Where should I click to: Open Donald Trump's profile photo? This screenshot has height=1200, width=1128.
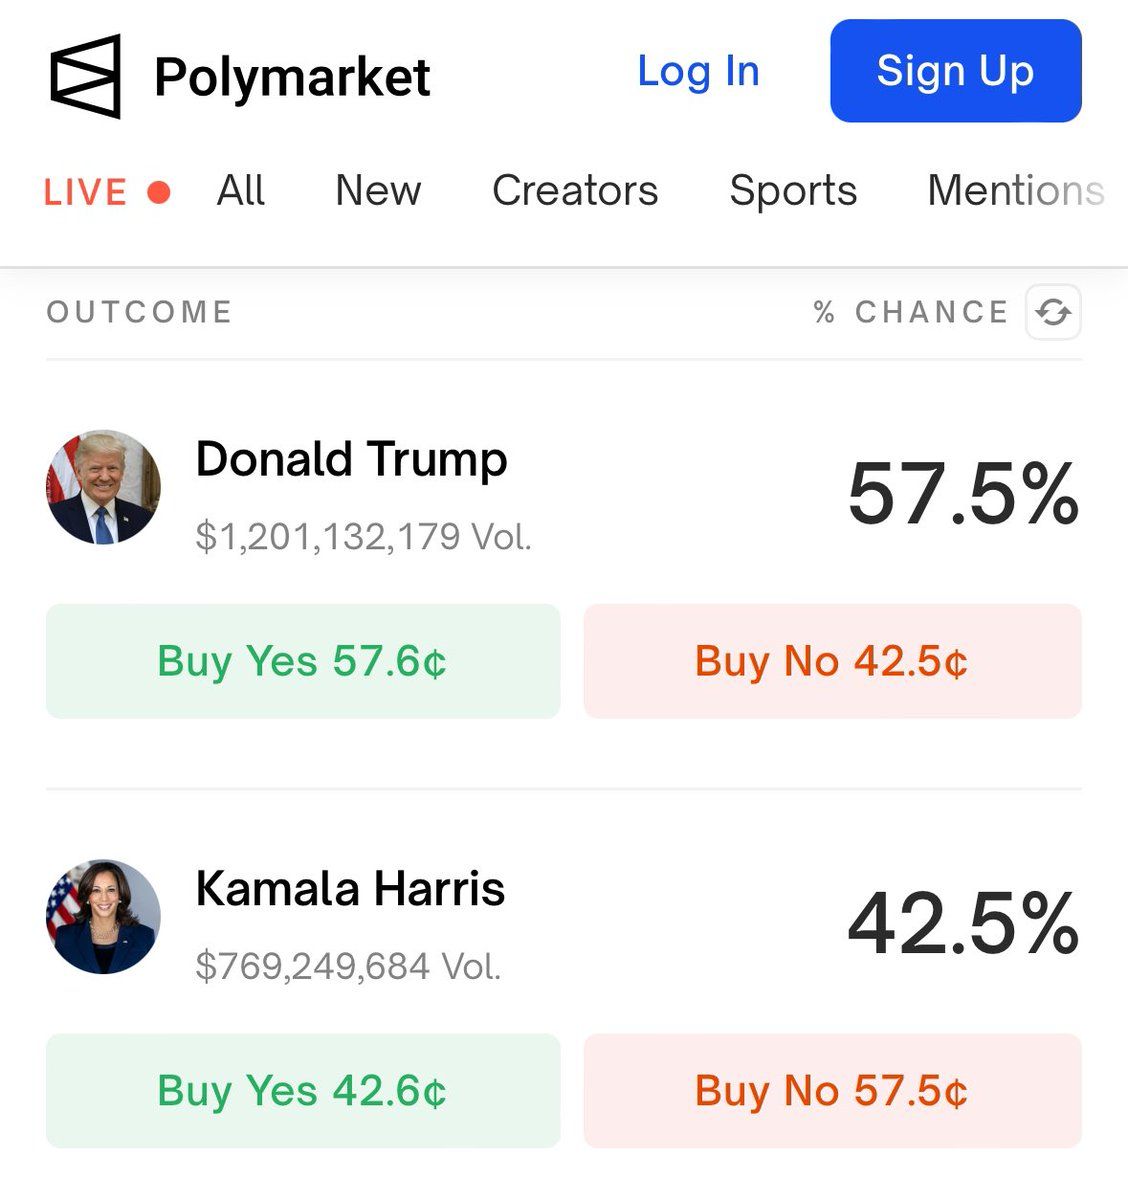103,487
